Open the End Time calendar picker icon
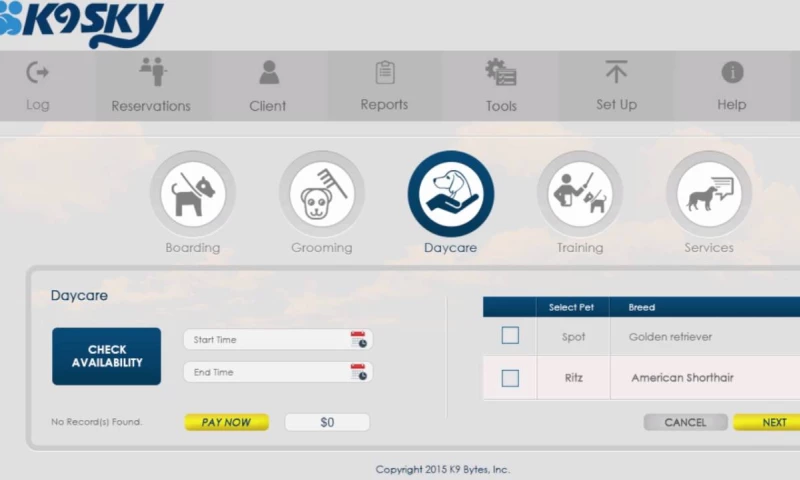Image resolution: width=800 pixels, height=480 pixels. coord(359,372)
